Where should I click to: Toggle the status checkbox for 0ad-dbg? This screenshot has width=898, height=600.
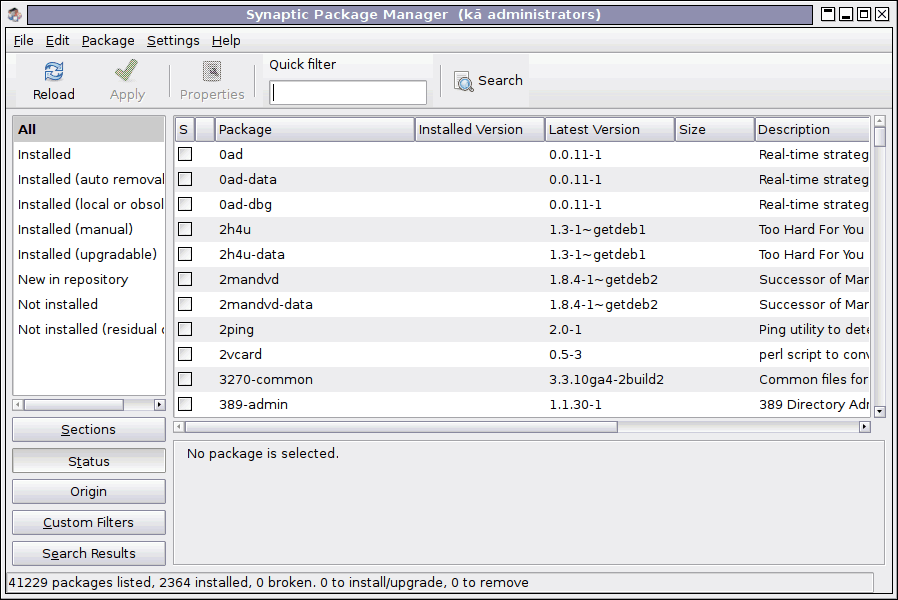pyautogui.click(x=185, y=204)
